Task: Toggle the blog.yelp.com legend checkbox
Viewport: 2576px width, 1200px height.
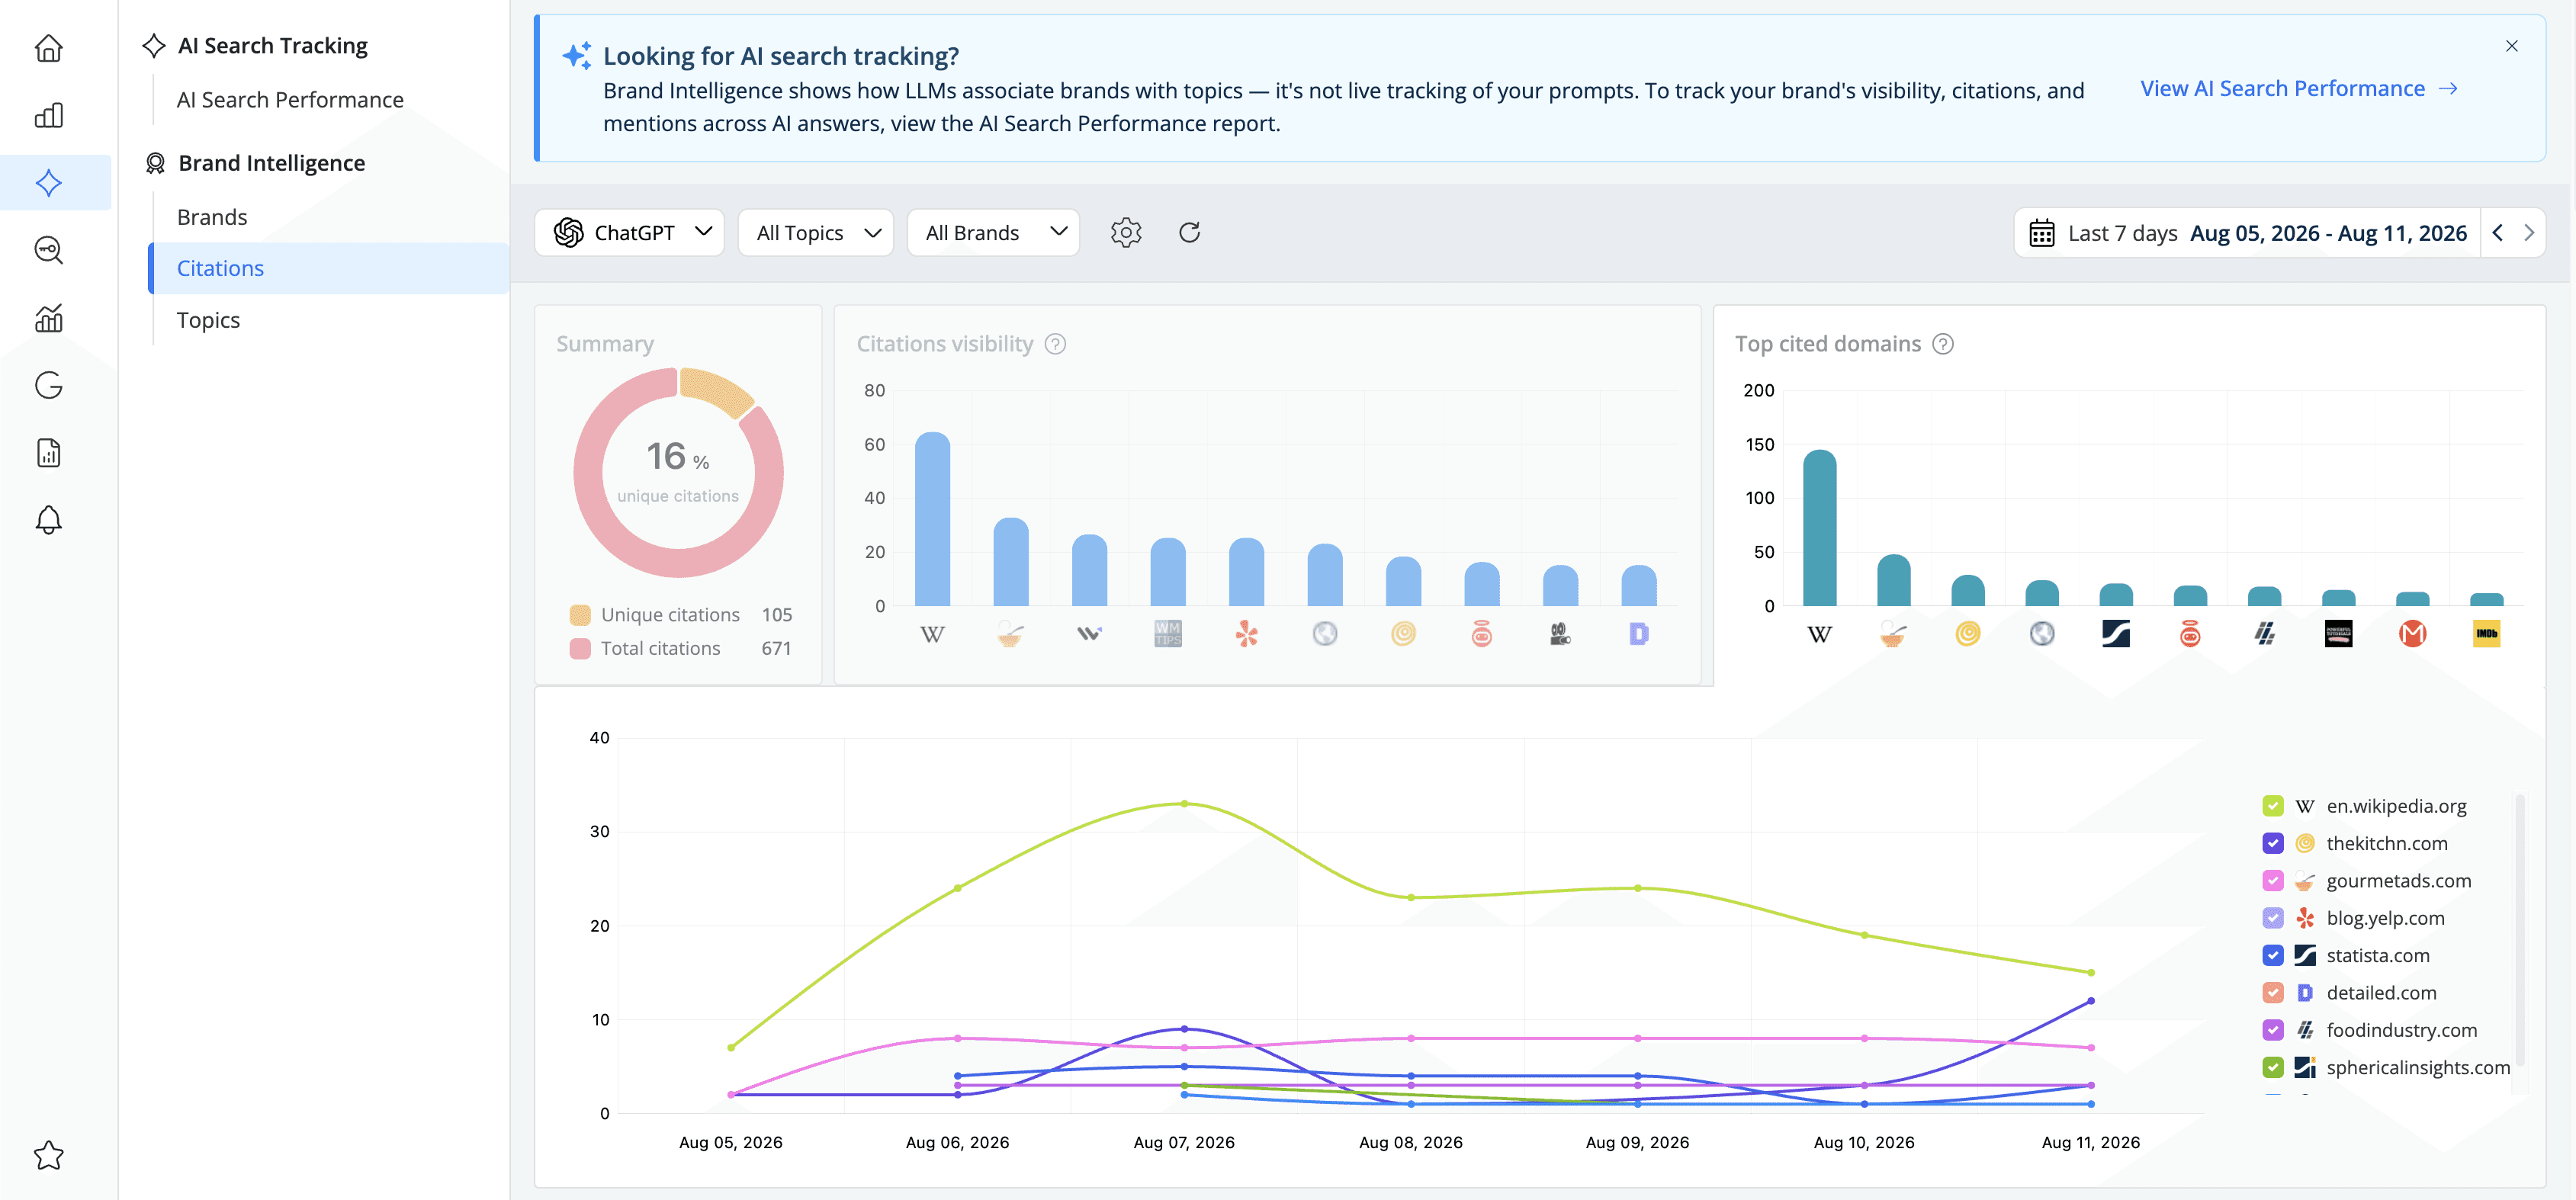Action: coord(2272,918)
